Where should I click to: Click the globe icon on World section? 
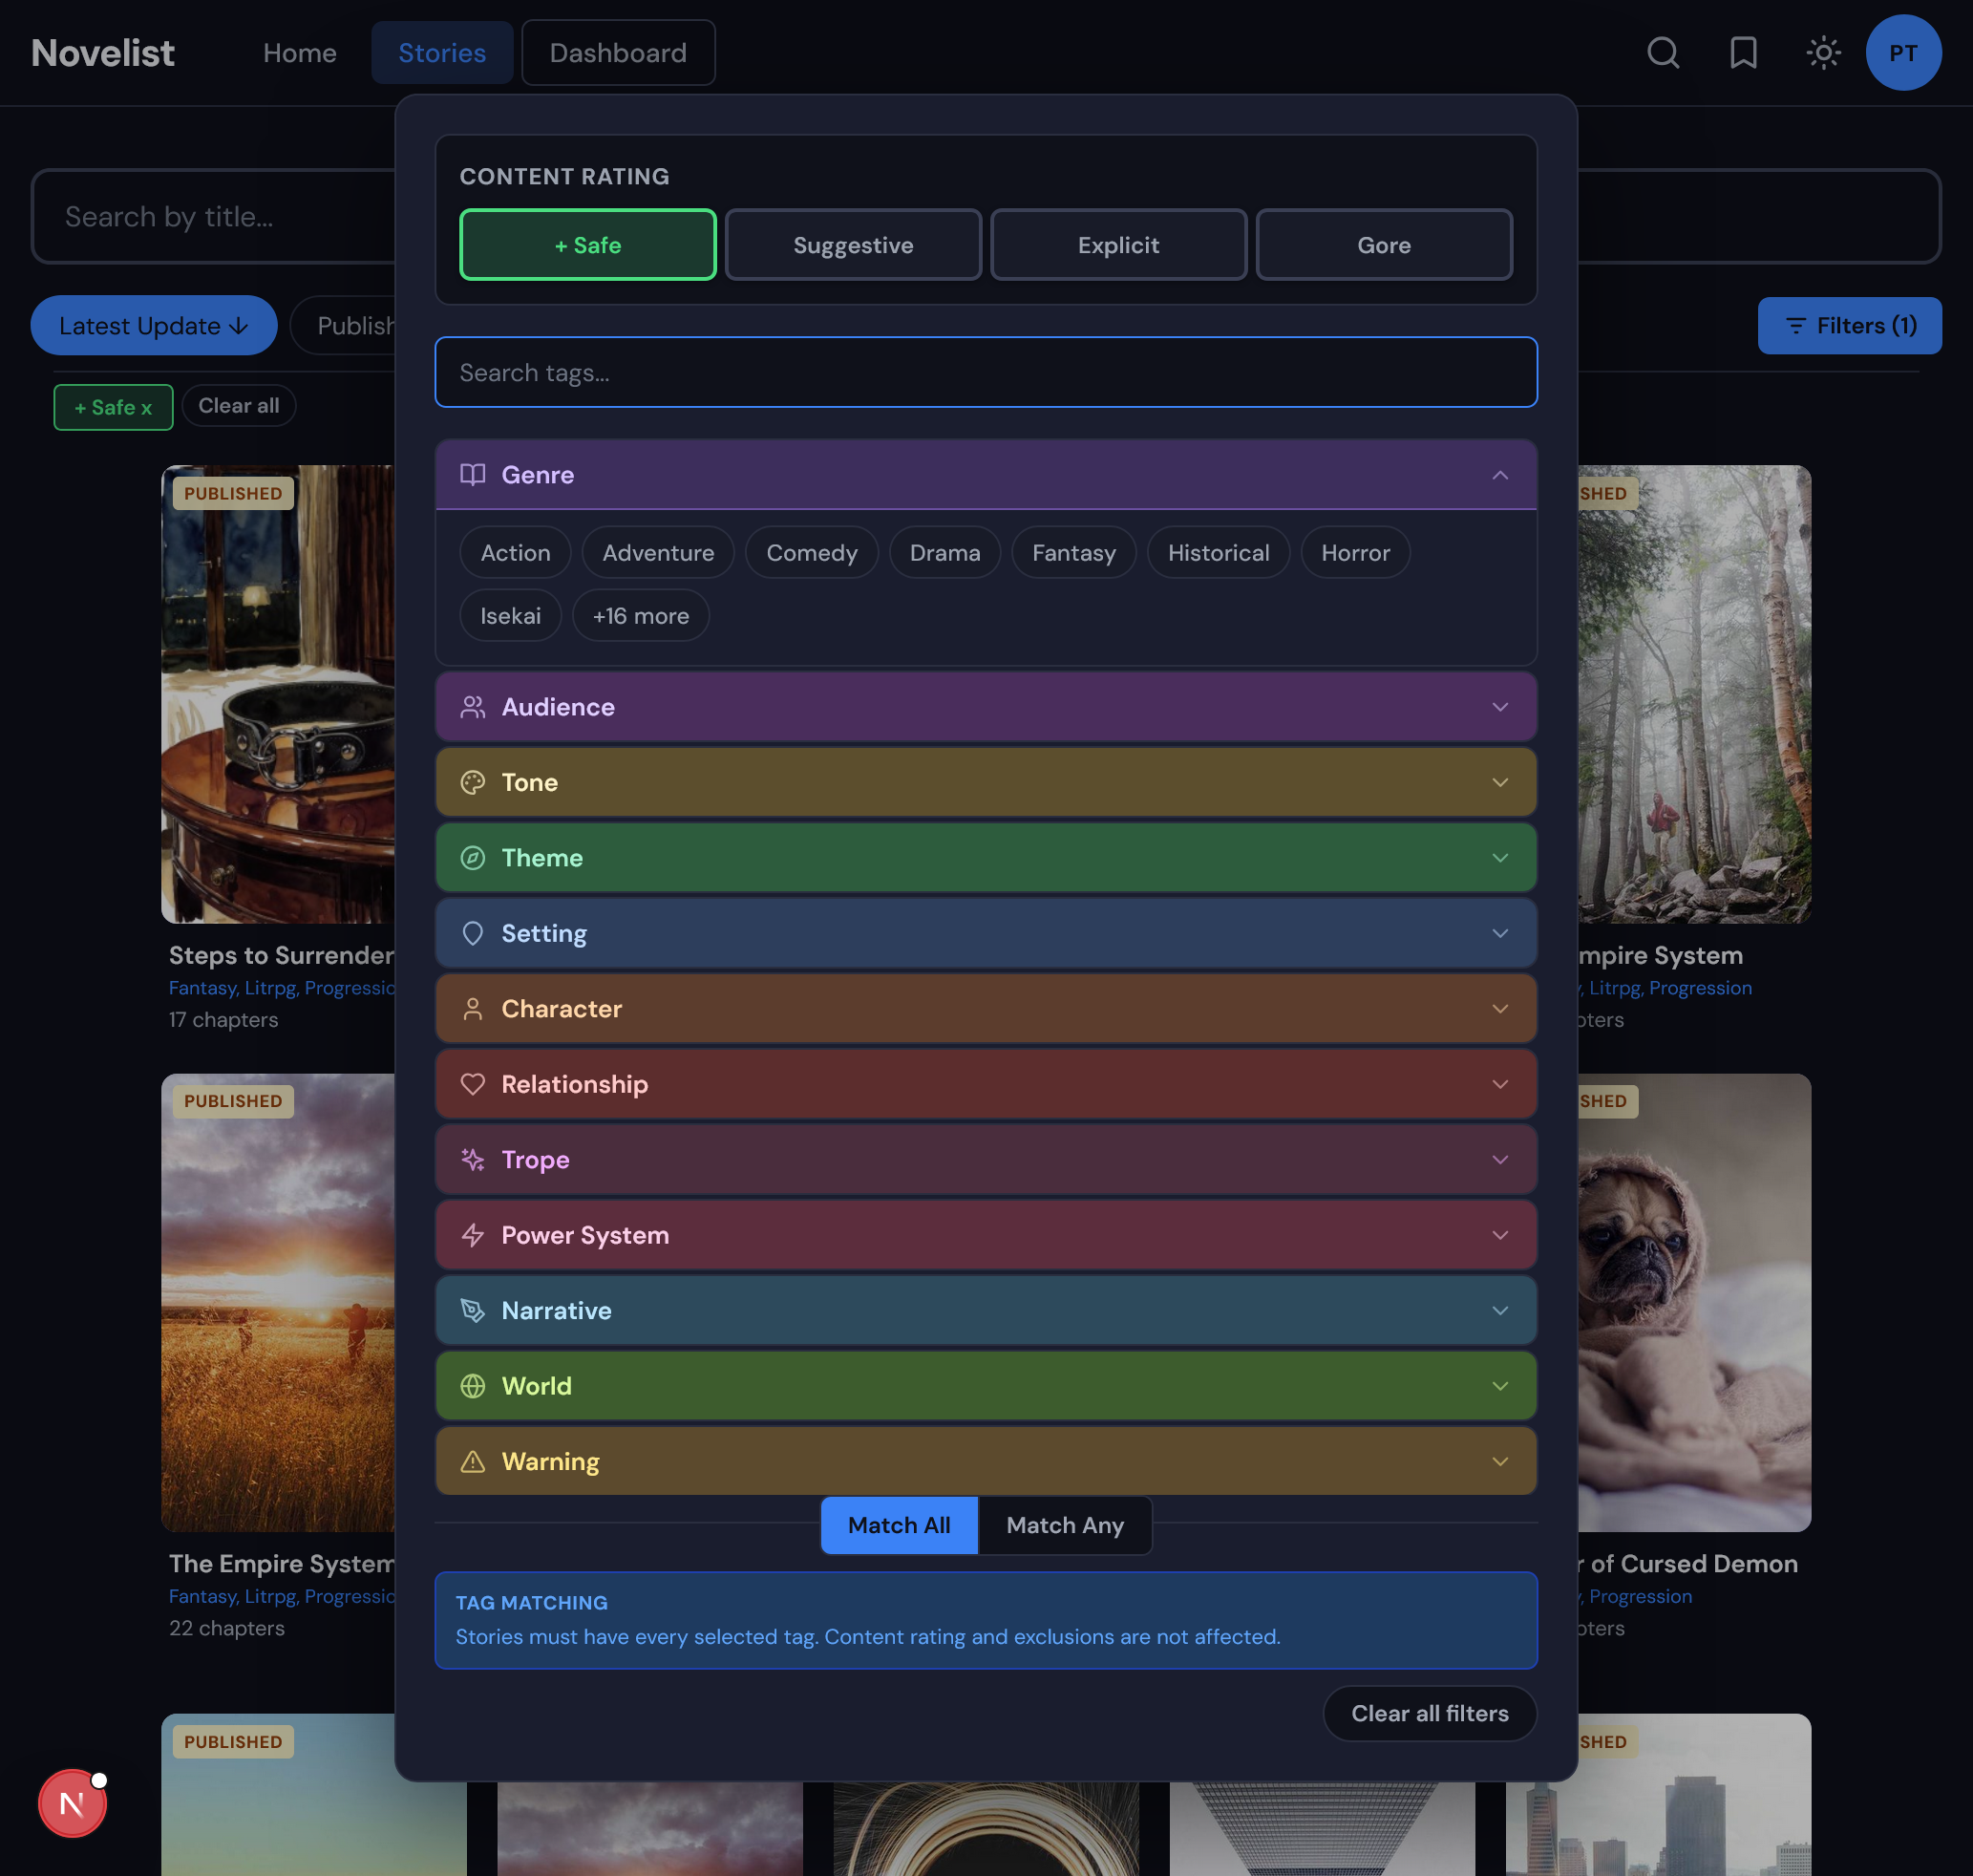472,1386
